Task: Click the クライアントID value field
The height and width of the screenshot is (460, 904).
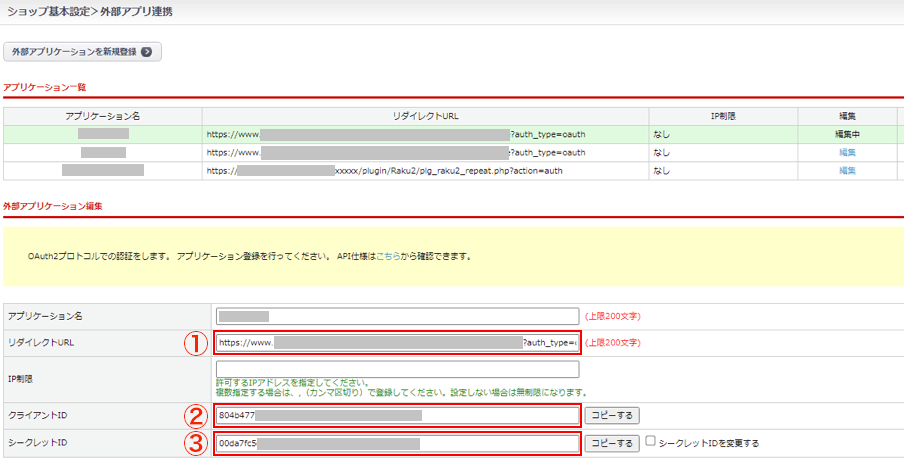Action: (397, 414)
